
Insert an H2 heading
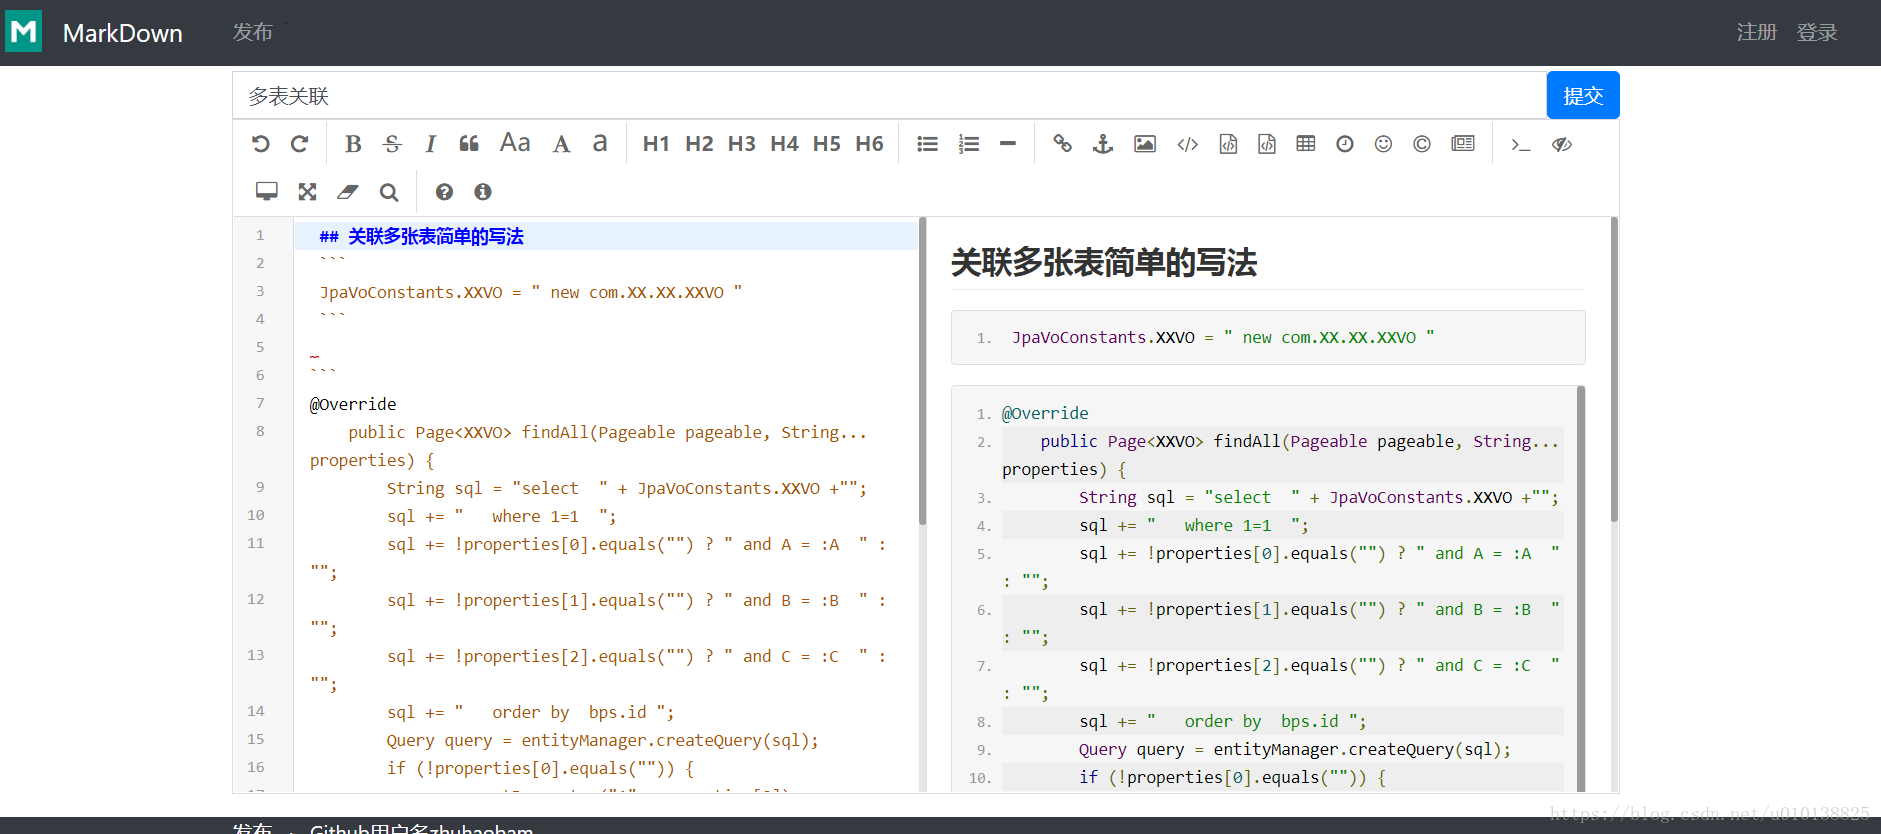point(699,144)
